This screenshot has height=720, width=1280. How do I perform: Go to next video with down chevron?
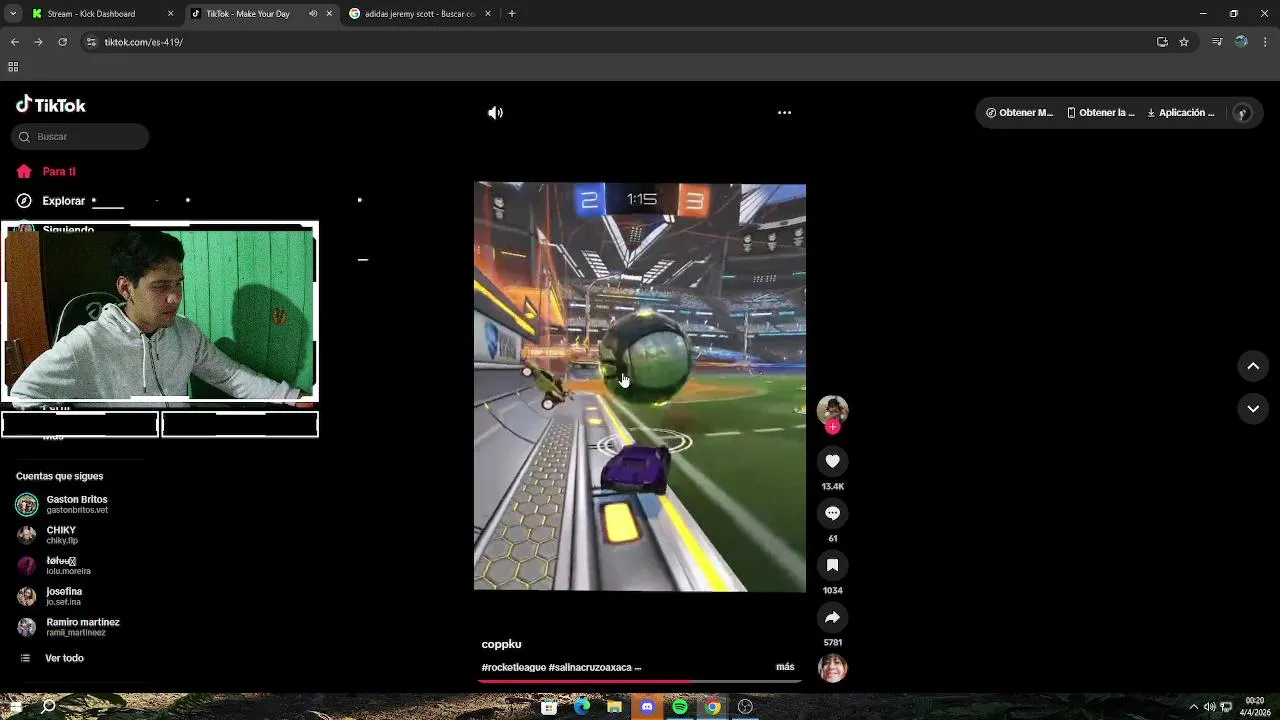coord(1253,409)
